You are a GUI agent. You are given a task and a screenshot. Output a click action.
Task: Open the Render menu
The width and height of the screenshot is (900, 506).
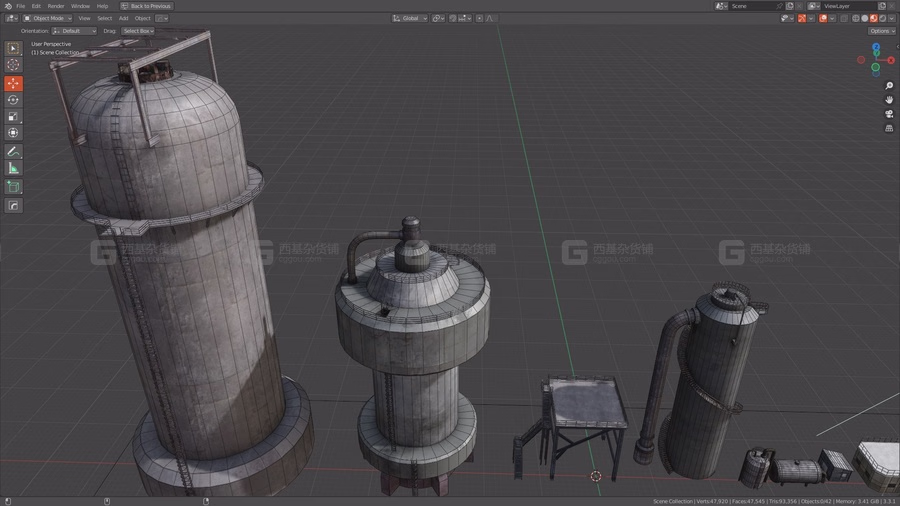[56, 6]
